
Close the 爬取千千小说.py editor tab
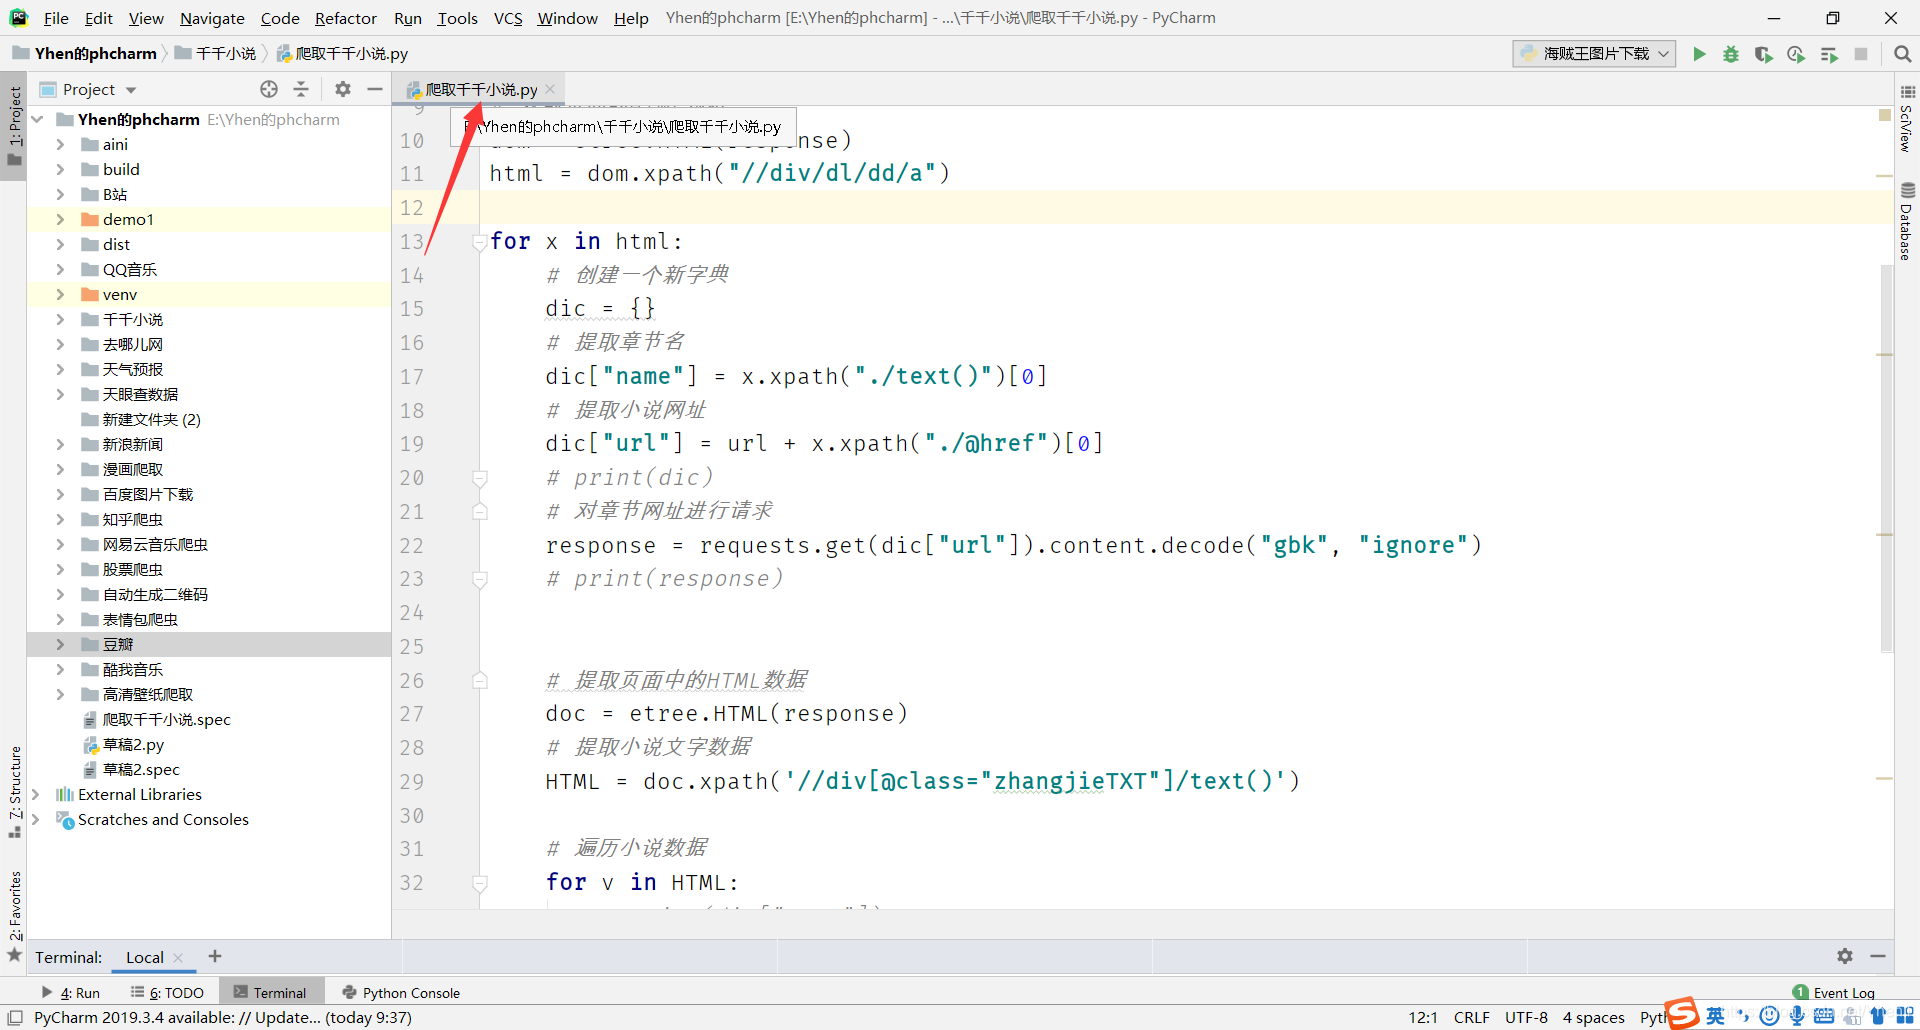pos(550,89)
